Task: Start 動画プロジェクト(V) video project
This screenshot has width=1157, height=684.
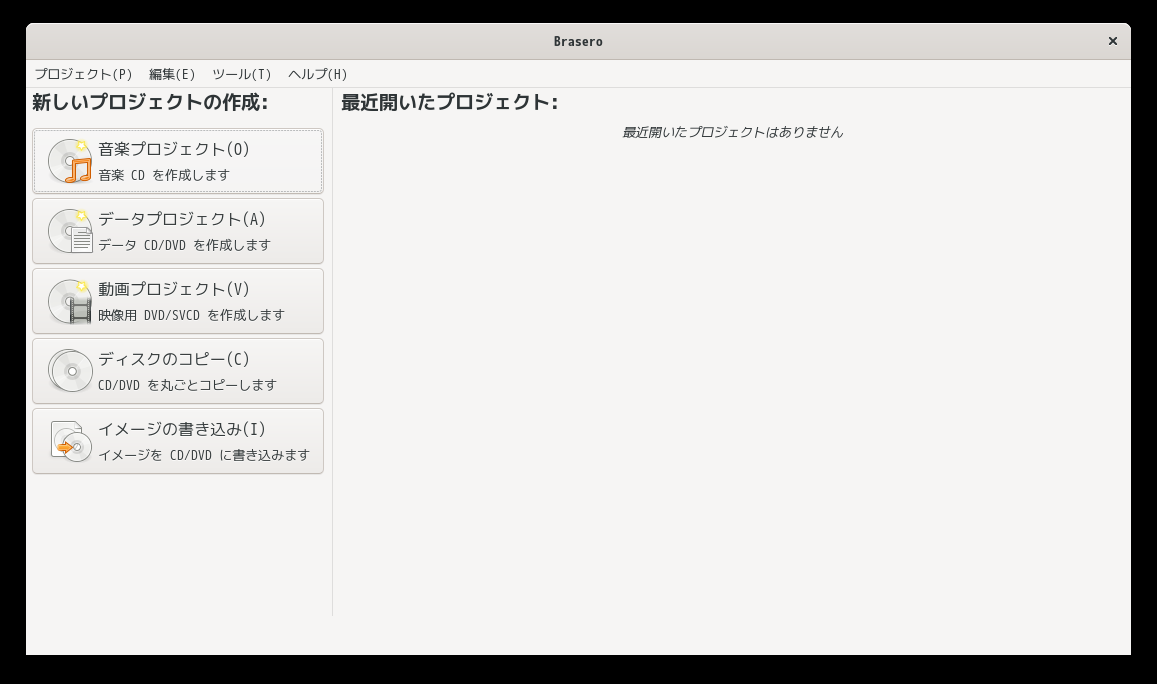Action: click(178, 301)
